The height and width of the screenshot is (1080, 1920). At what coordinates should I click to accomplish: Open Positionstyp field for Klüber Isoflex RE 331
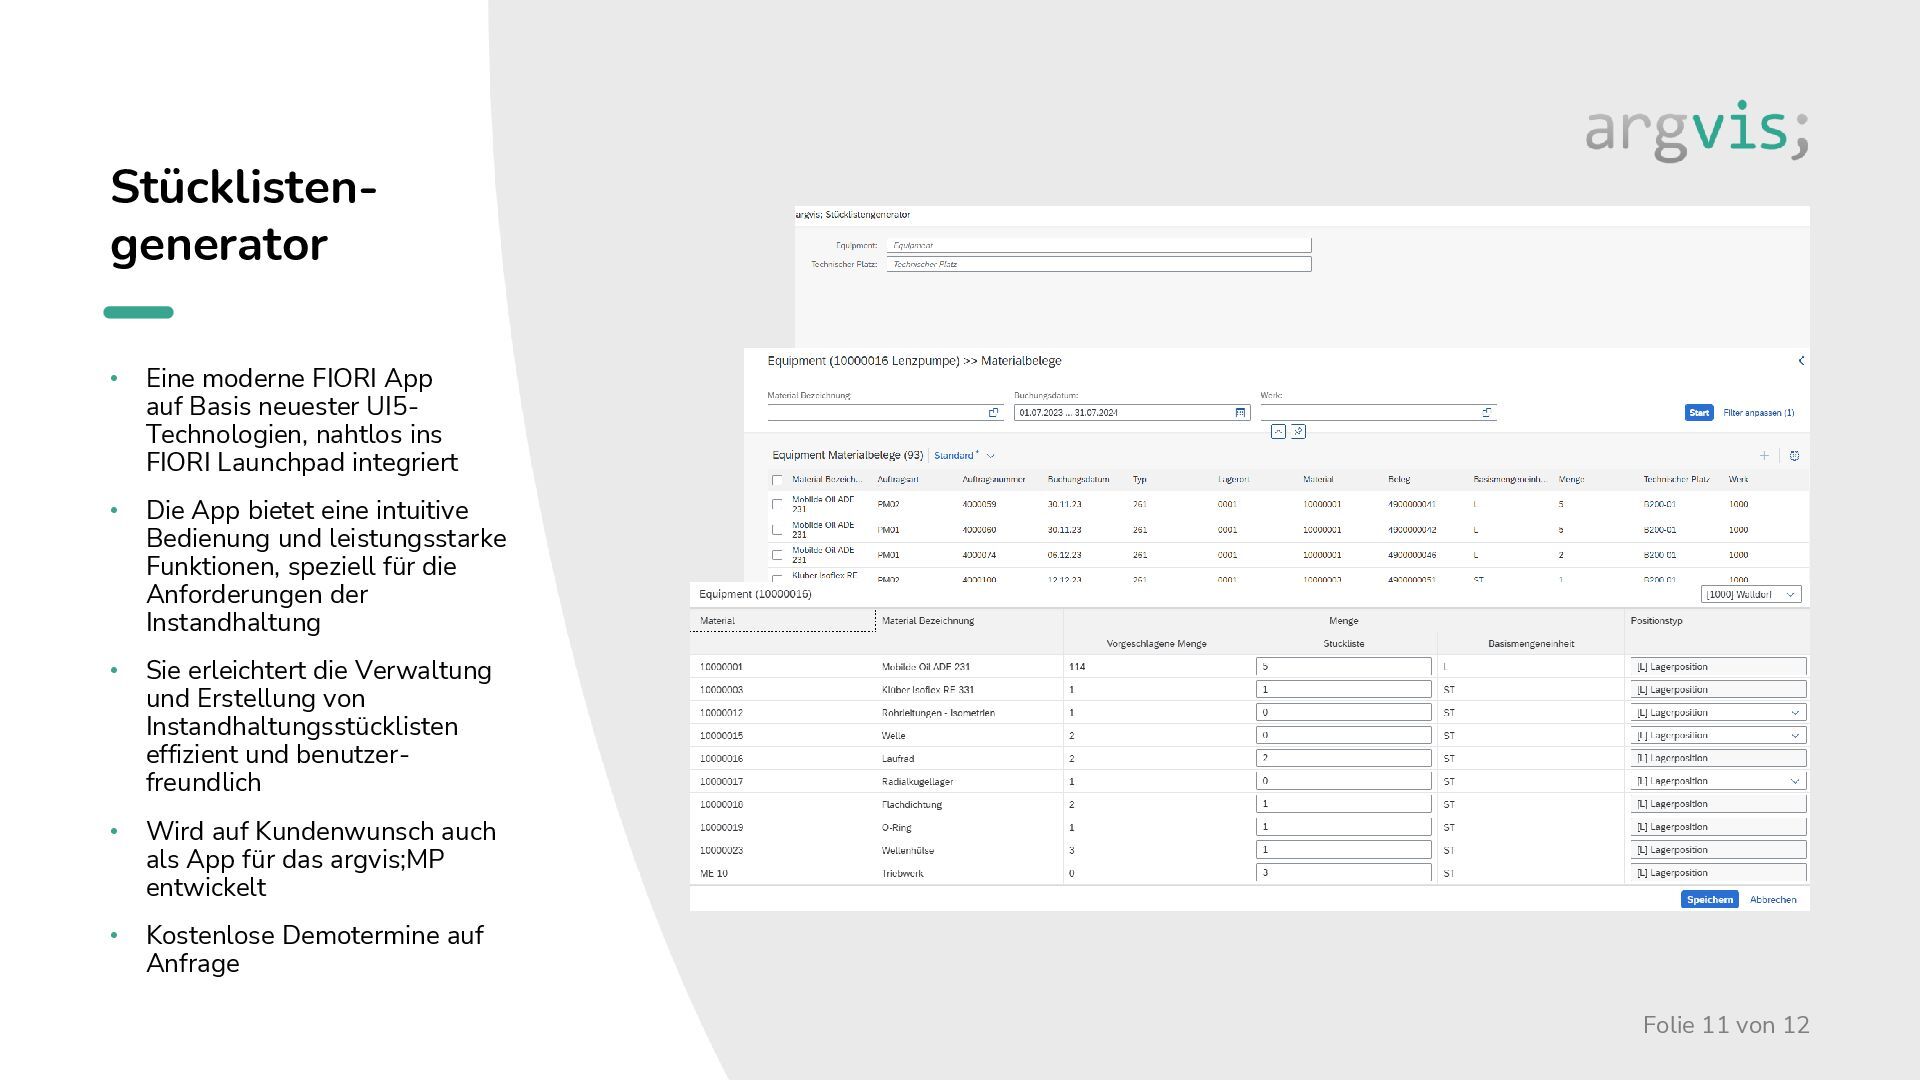coord(1718,690)
